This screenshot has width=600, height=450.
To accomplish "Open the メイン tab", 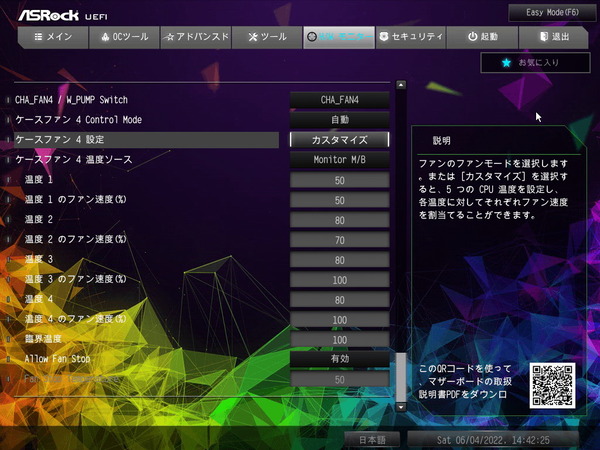I will (52, 37).
